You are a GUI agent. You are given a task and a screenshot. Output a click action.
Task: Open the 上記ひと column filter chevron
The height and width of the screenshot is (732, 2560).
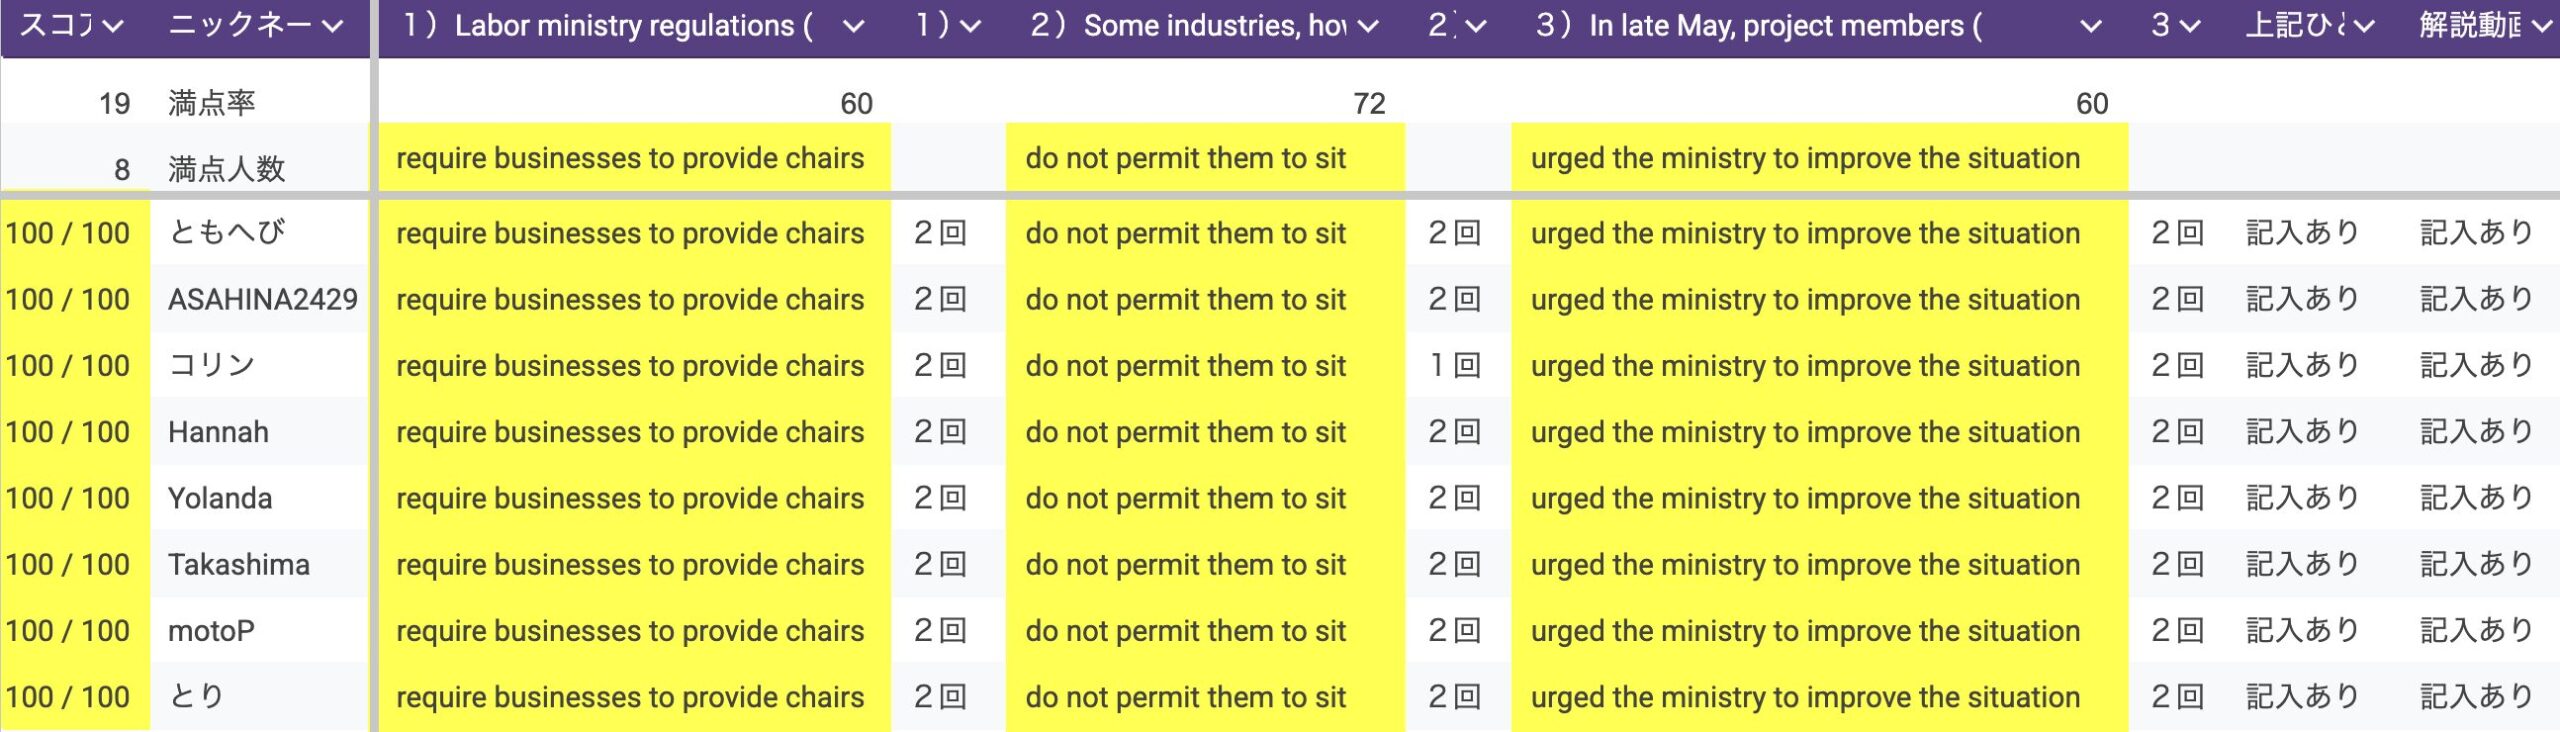(x=2363, y=26)
